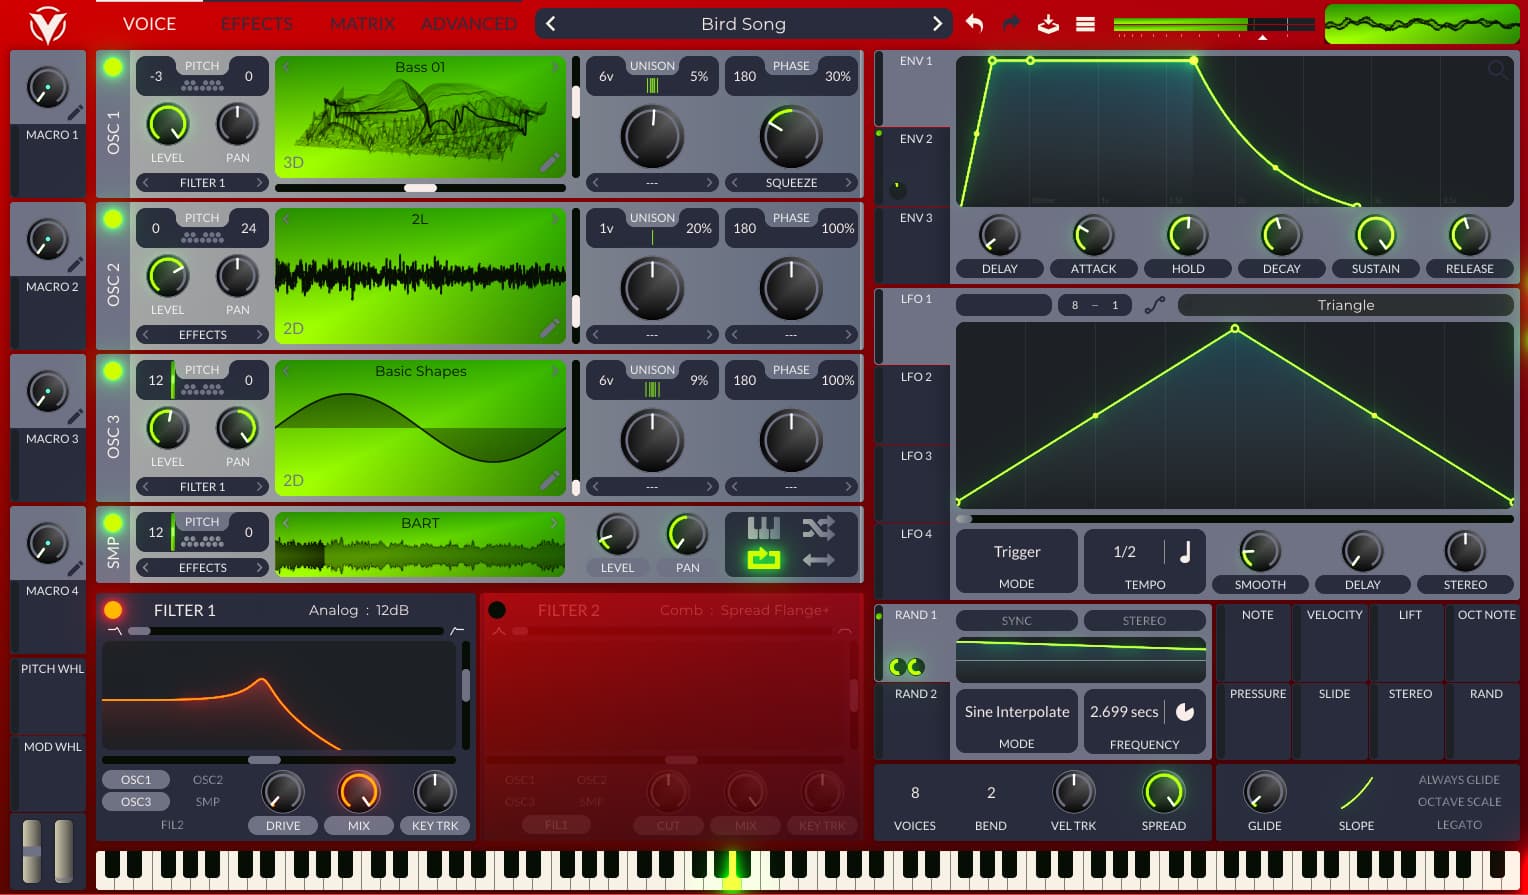Enable sample keytrack piano icon
Screen dimensions: 1528x895
pyautogui.click(x=763, y=528)
